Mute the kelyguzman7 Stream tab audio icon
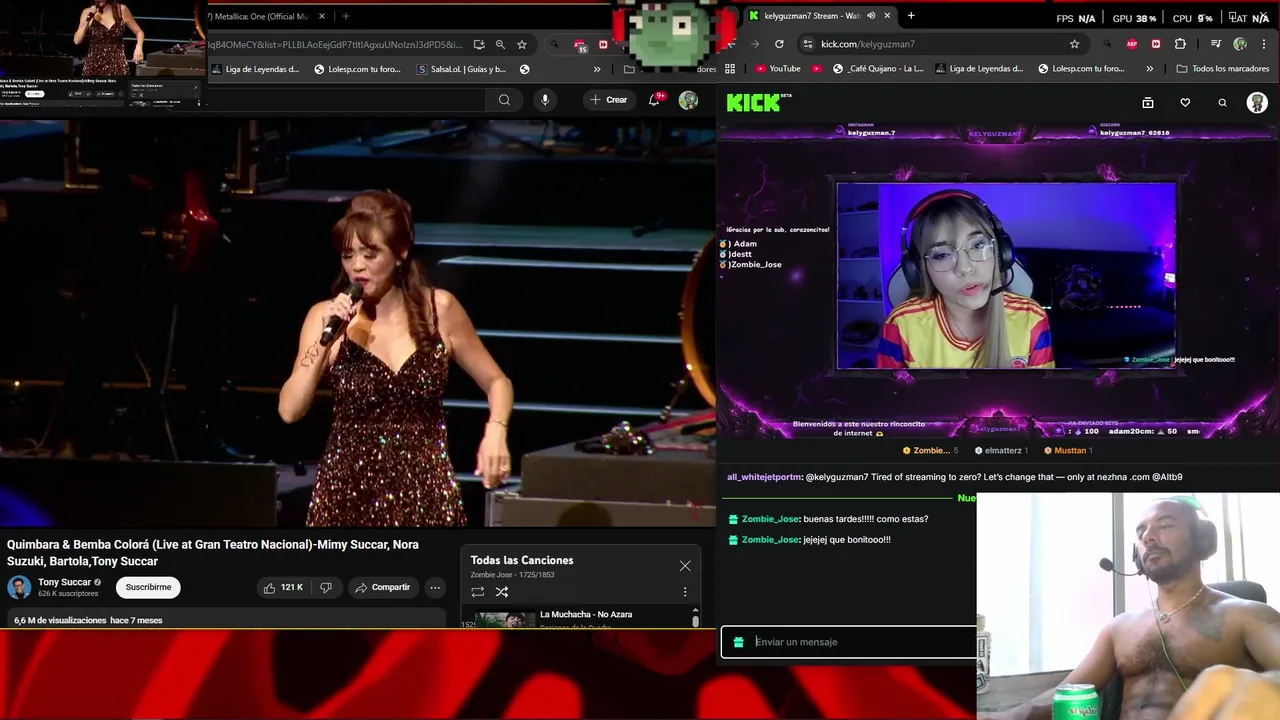The width and height of the screenshot is (1280, 720). tap(871, 16)
